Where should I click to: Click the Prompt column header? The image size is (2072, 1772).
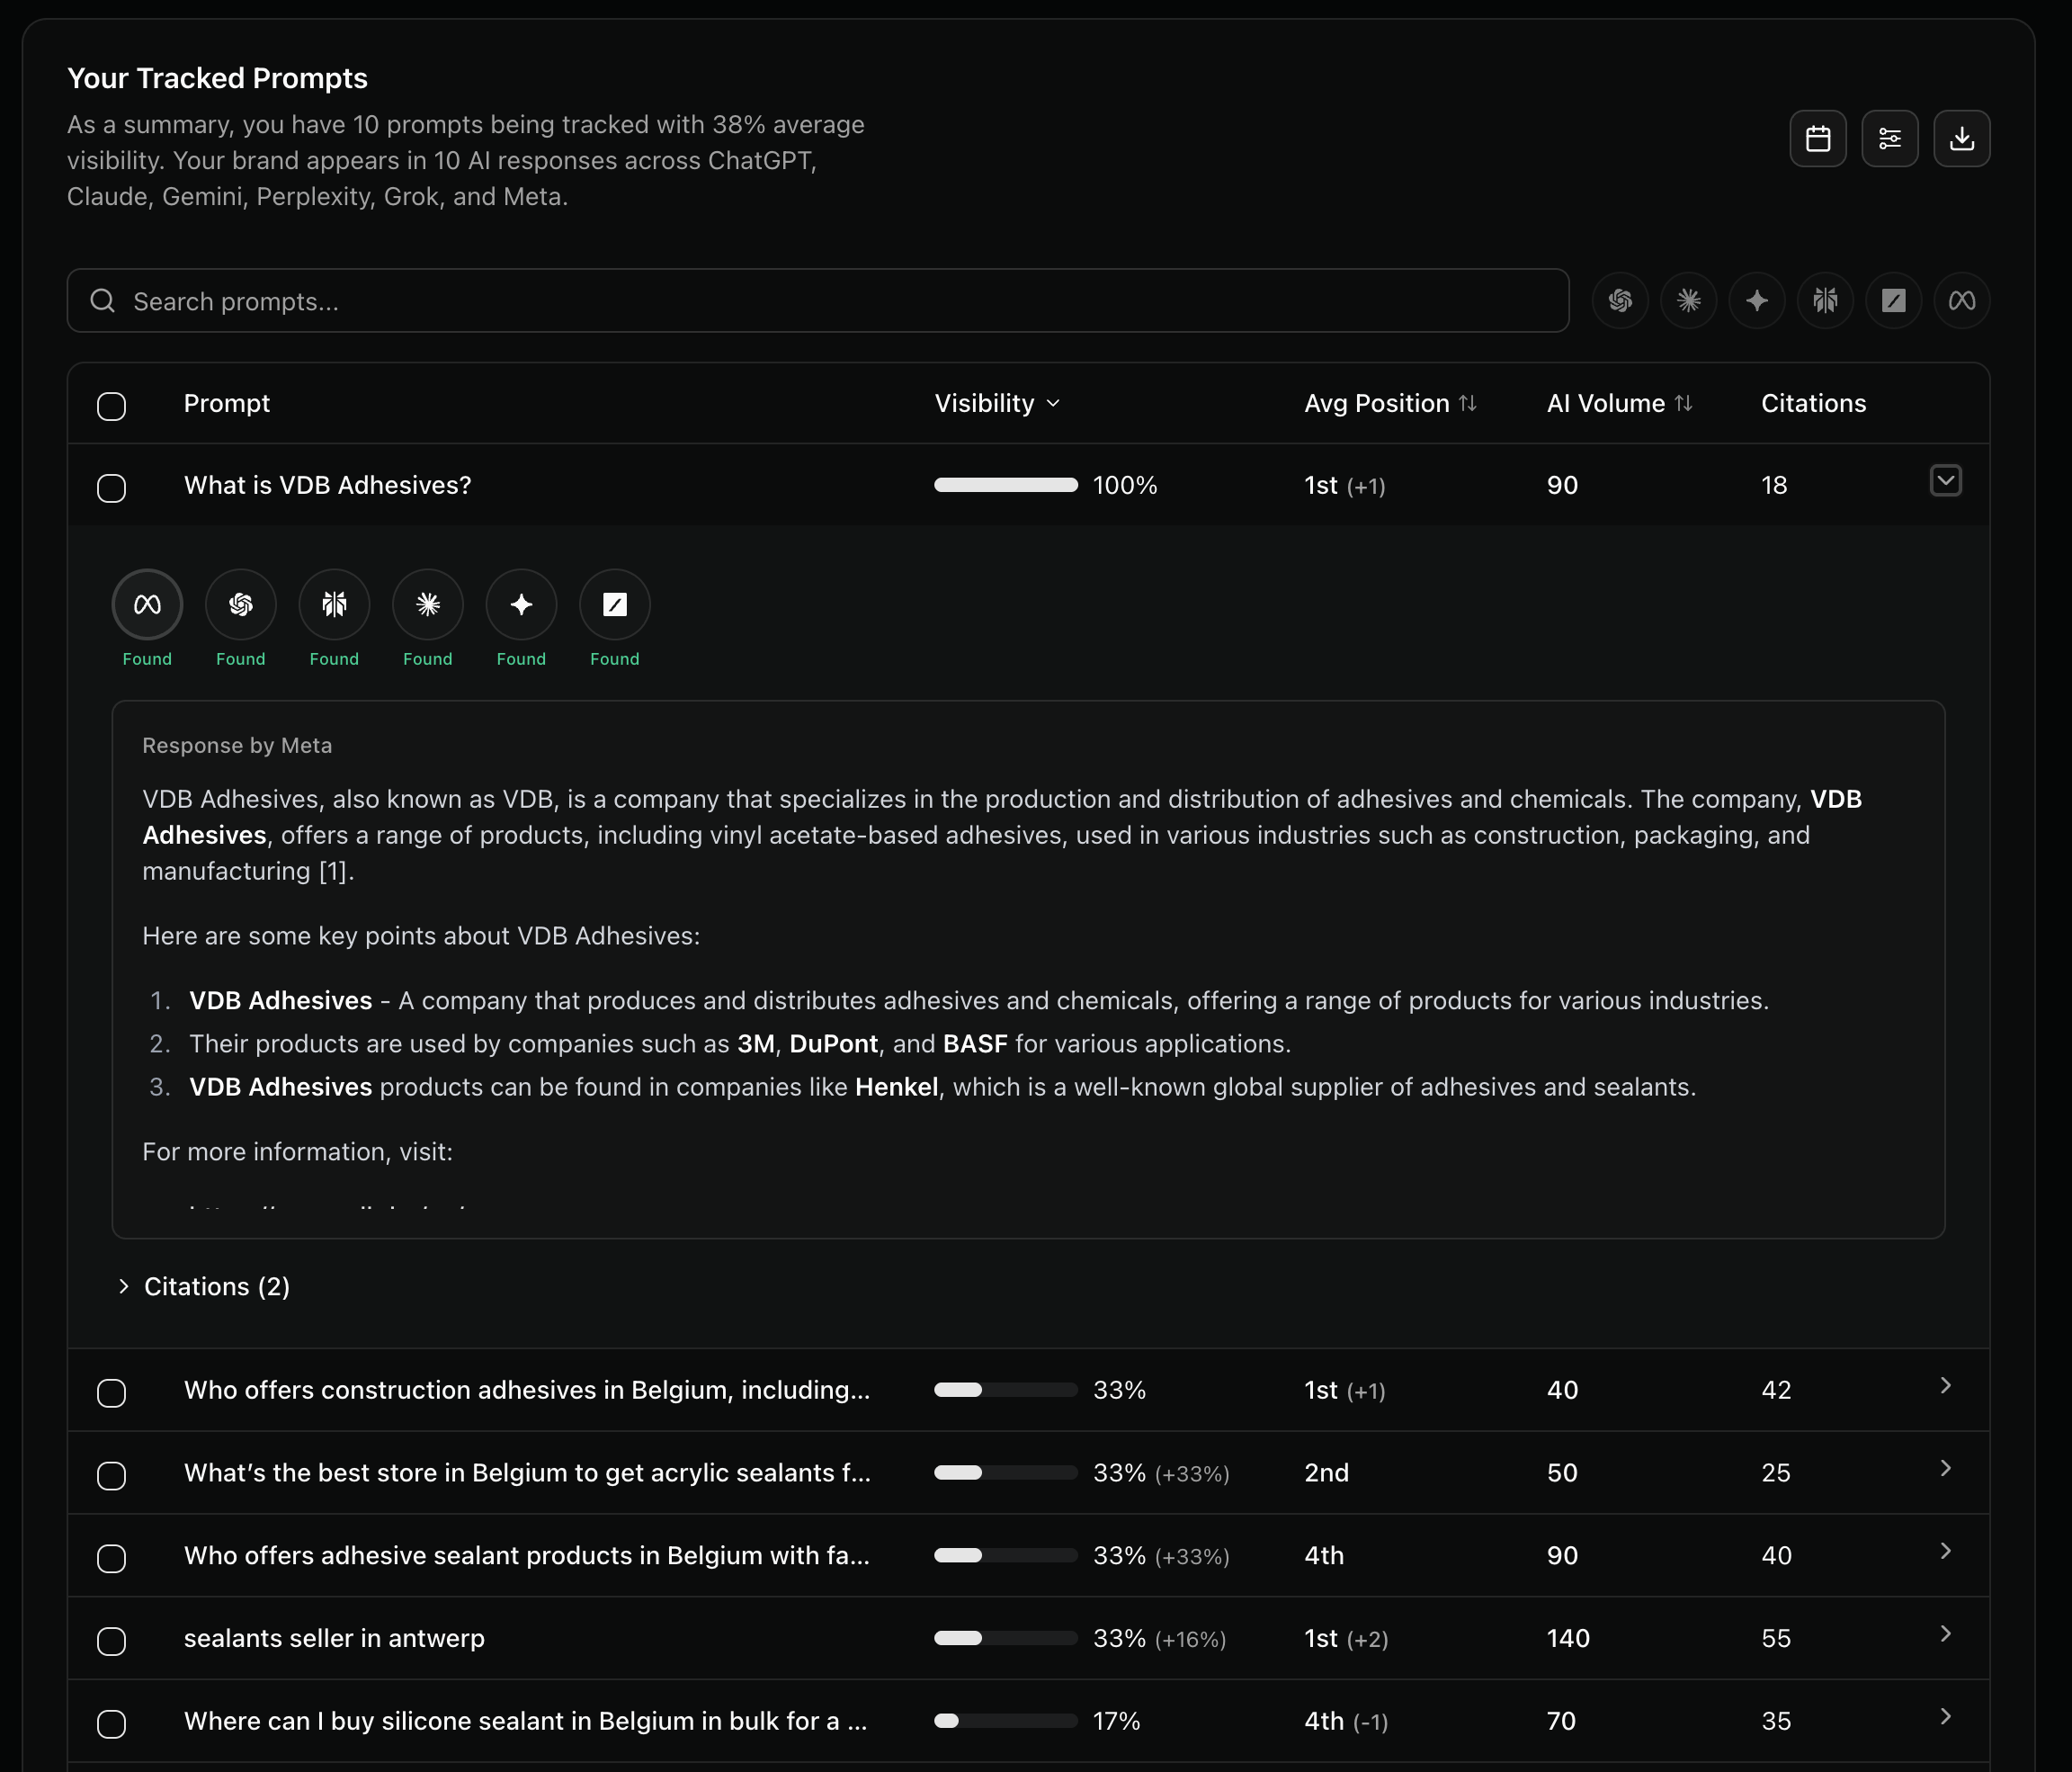(227, 403)
